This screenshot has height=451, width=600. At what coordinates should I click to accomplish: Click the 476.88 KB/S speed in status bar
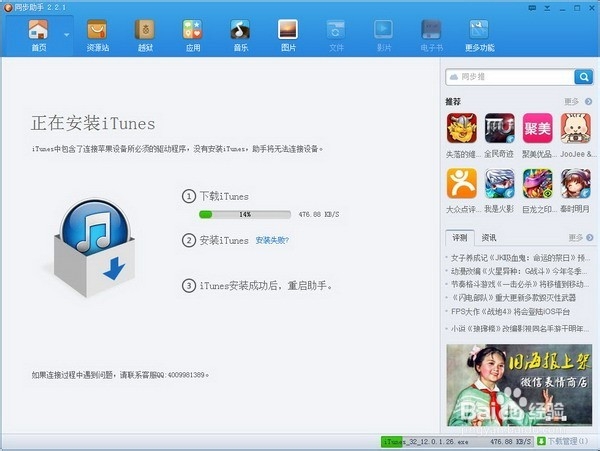(510, 441)
